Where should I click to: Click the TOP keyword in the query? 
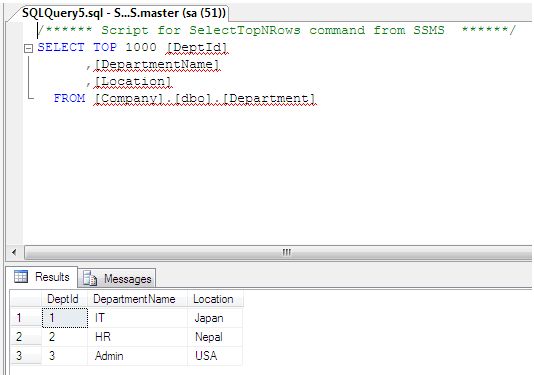point(105,47)
